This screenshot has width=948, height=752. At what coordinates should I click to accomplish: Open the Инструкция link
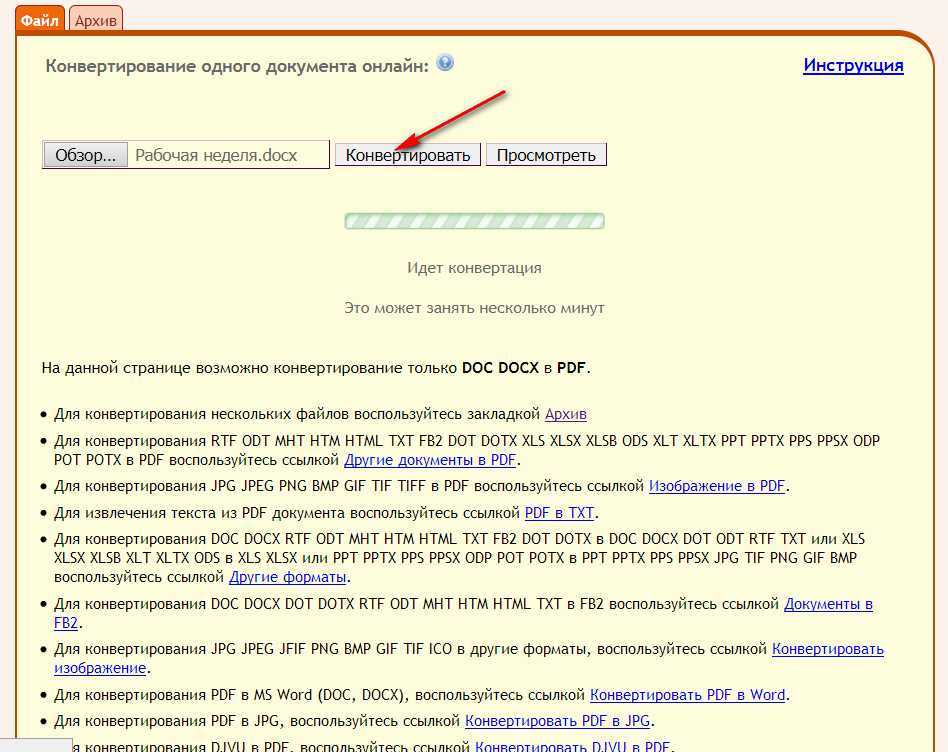(853, 66)
